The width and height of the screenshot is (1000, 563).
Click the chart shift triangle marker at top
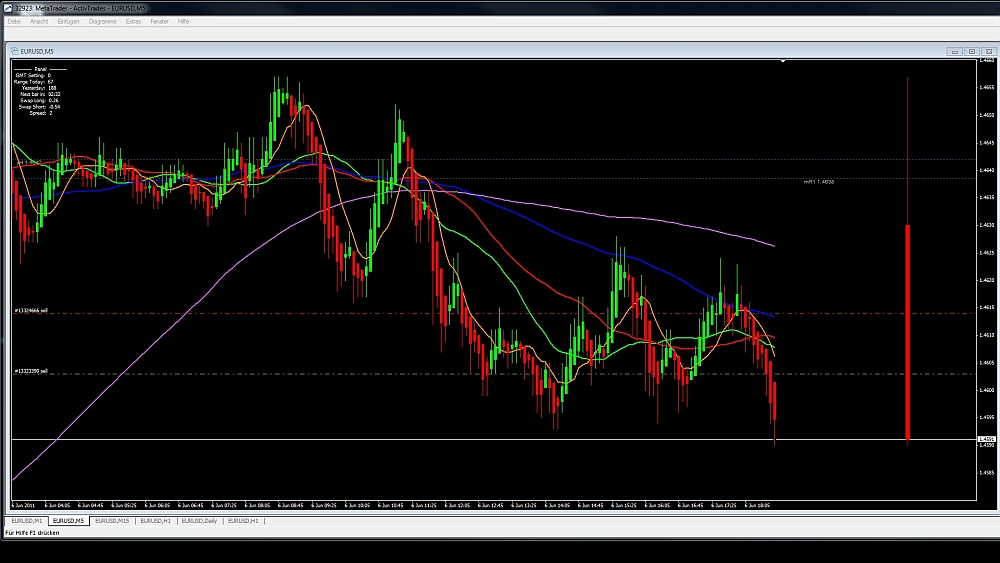click(x=783, y=61)
